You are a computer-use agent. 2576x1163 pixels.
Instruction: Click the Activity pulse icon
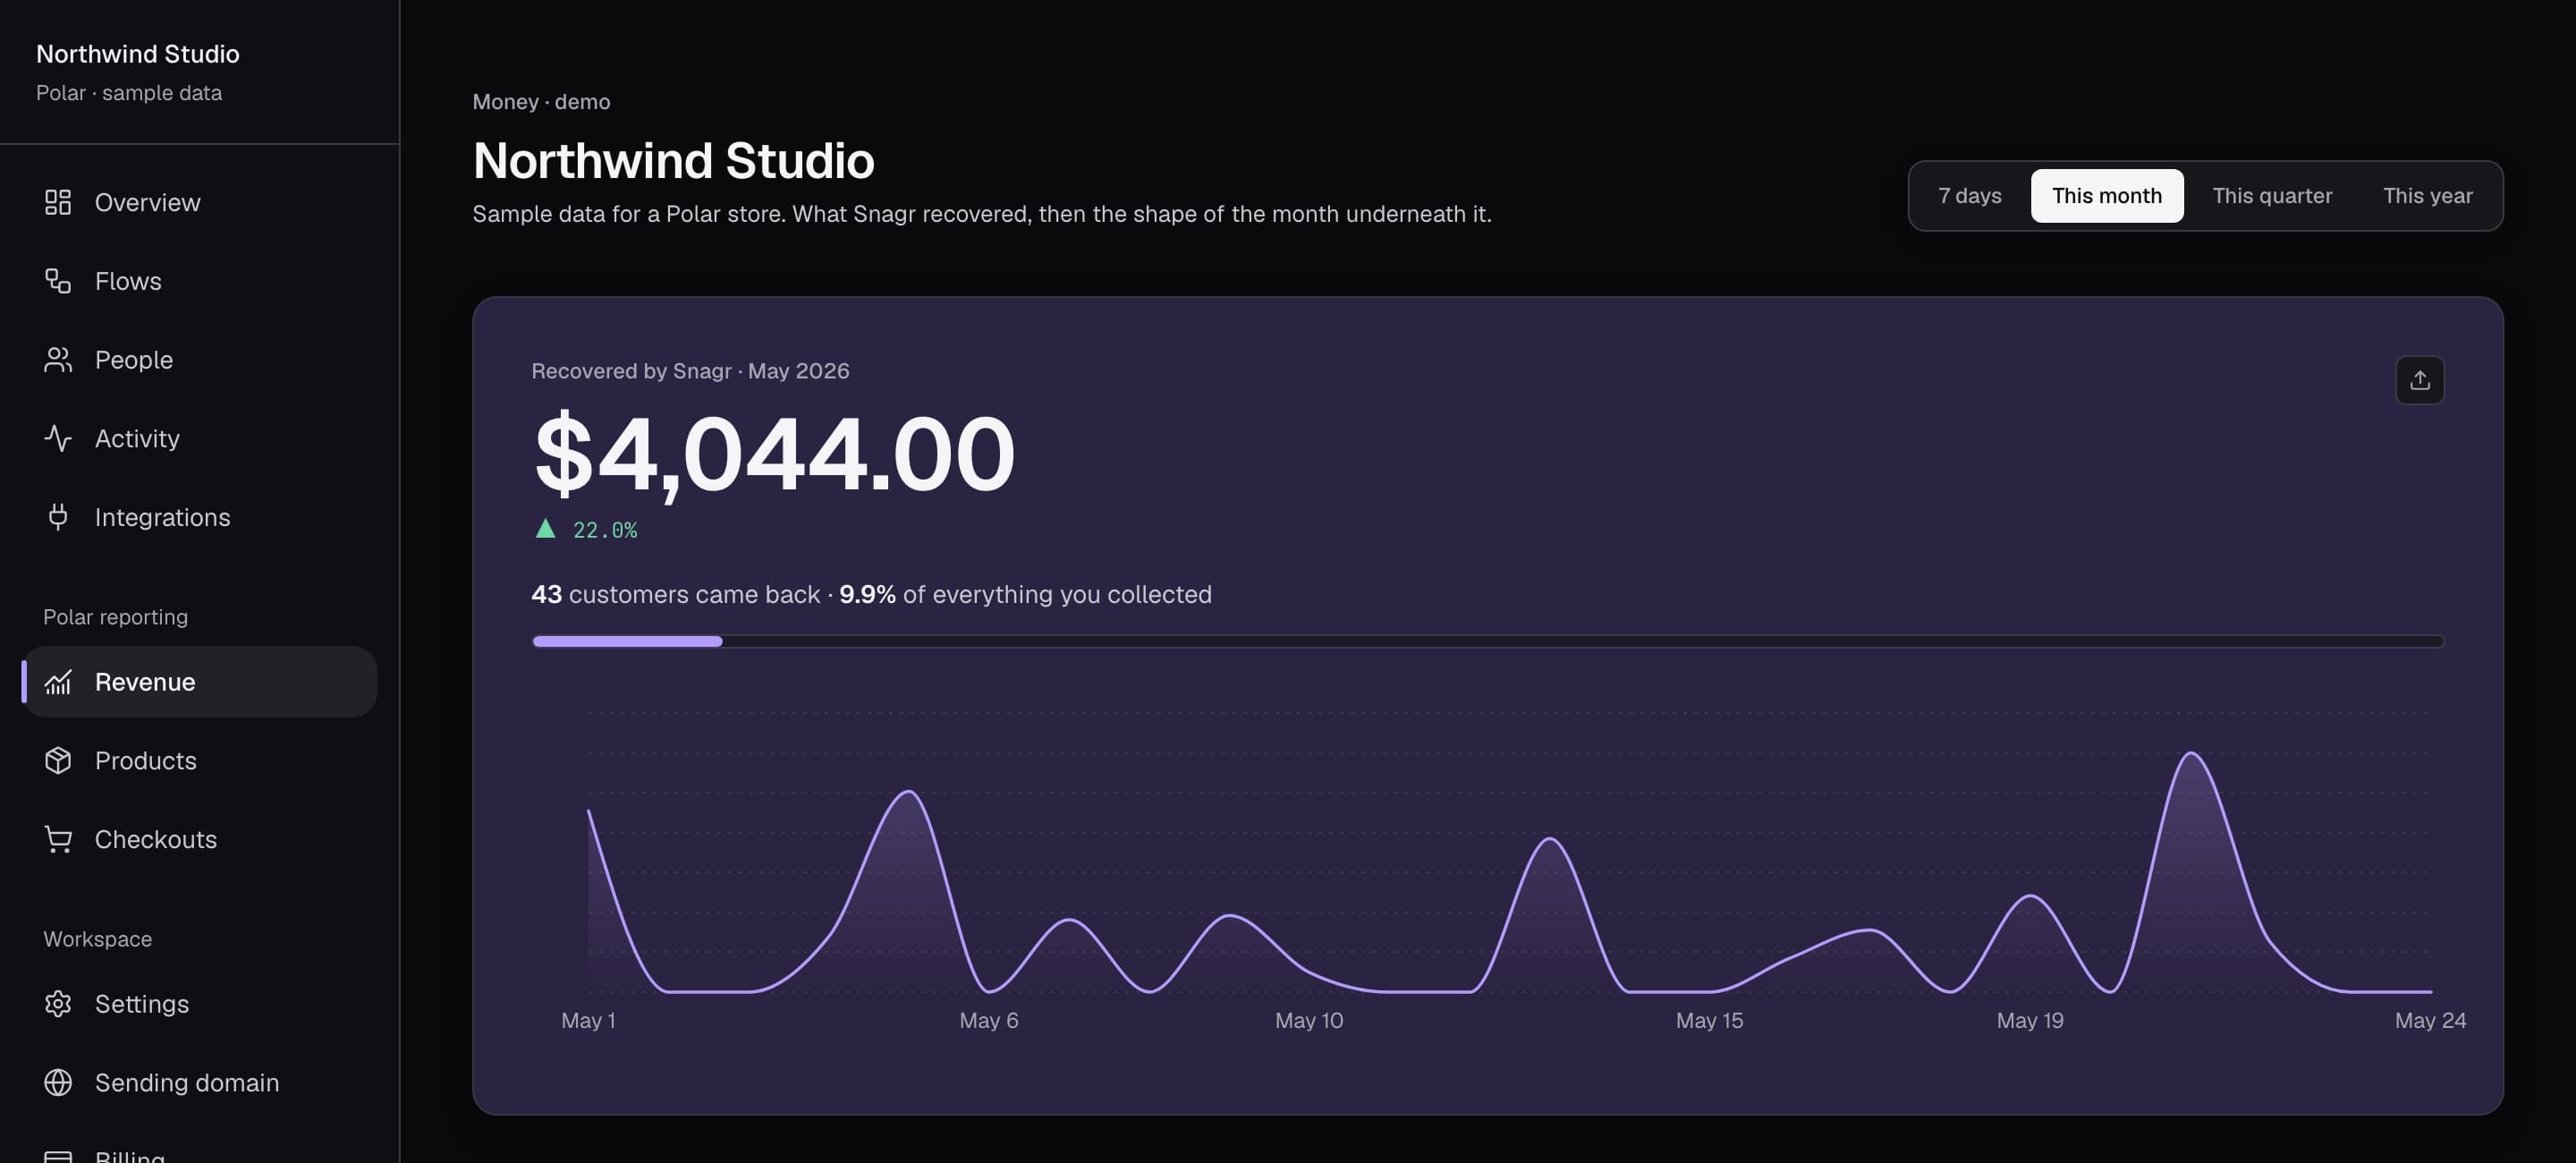pyautogui.click(x=58, y=438)
